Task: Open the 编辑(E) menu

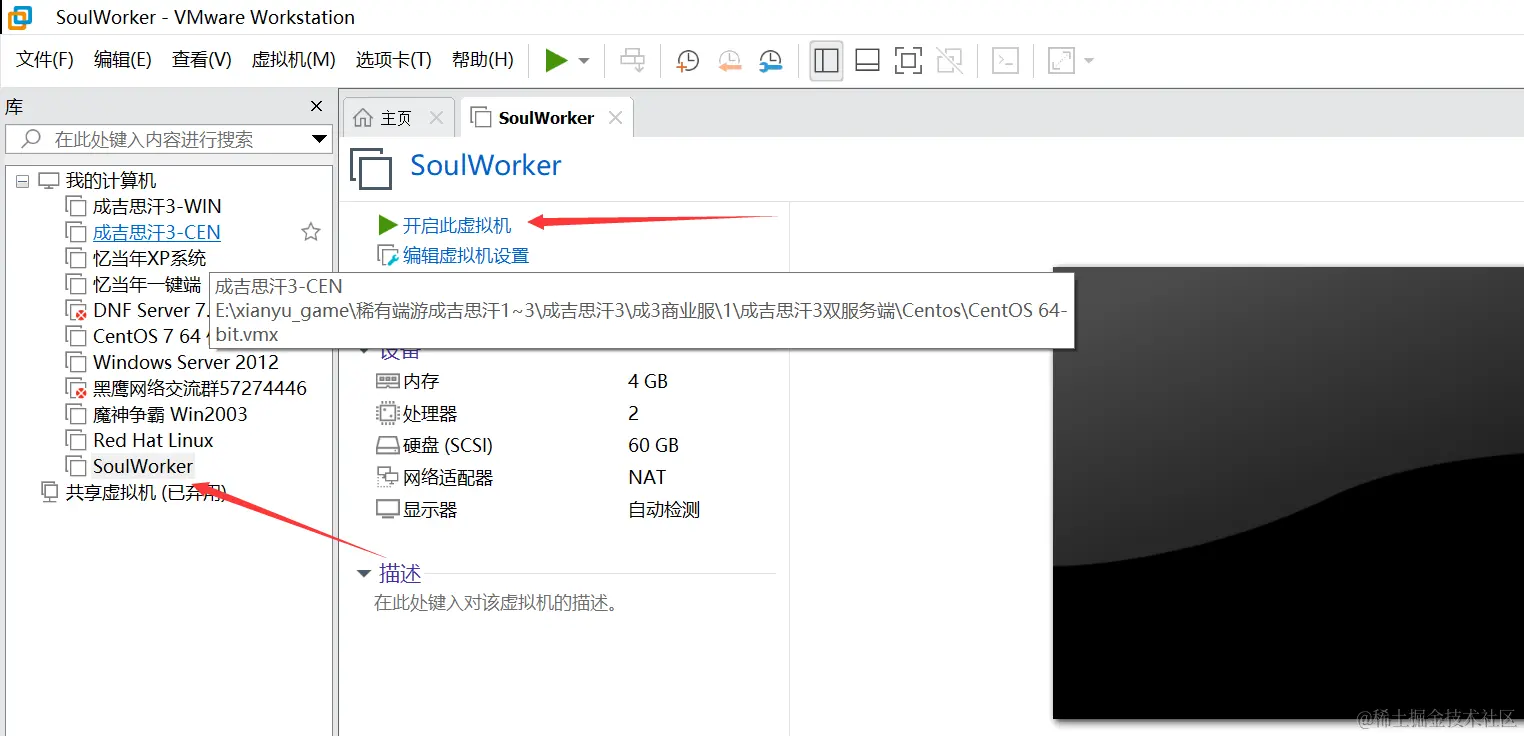Action: click(x=122, y=60)
